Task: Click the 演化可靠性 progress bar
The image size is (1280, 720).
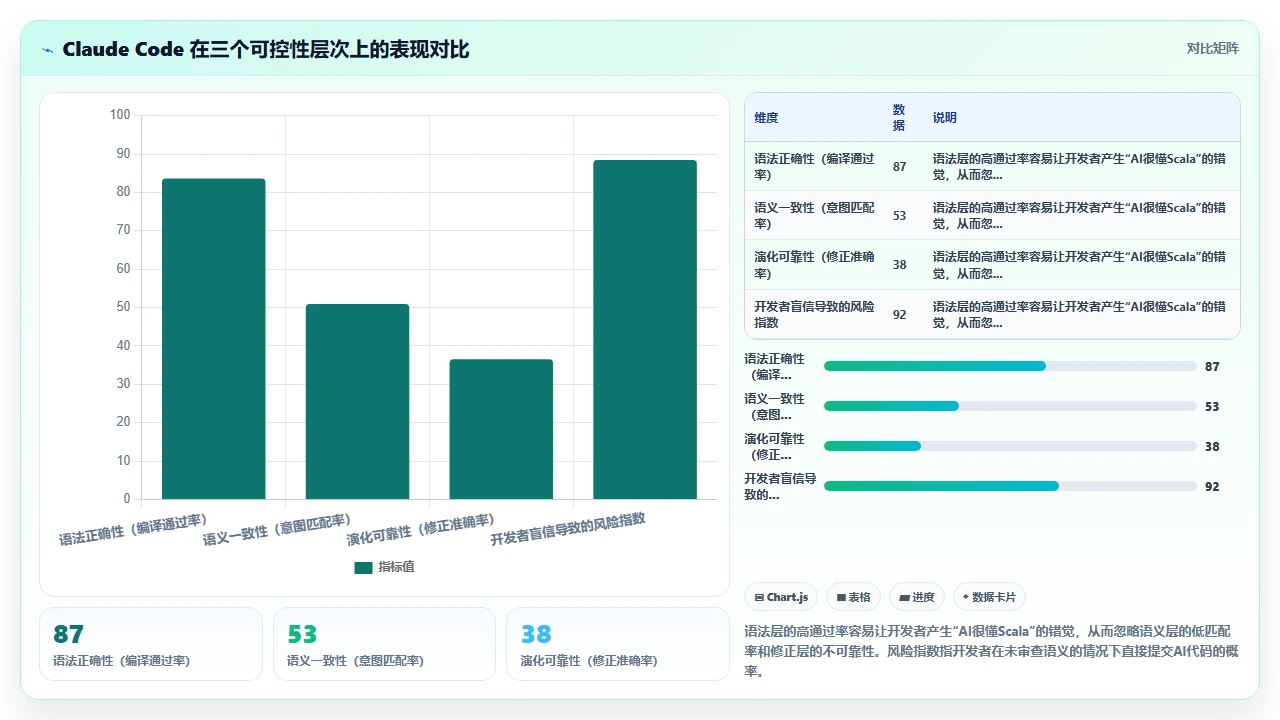Action: (x=1010, y=446)
